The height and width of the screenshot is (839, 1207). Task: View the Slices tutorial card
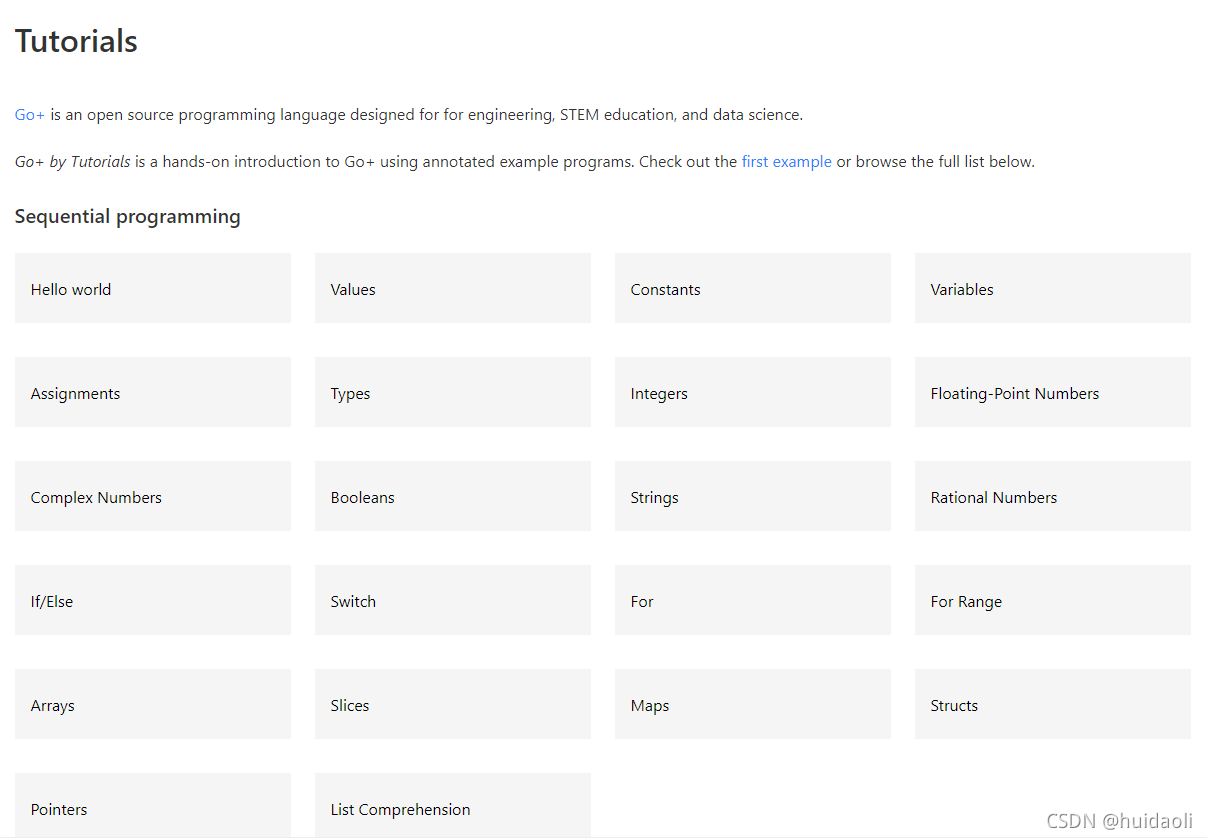(453, 704)
